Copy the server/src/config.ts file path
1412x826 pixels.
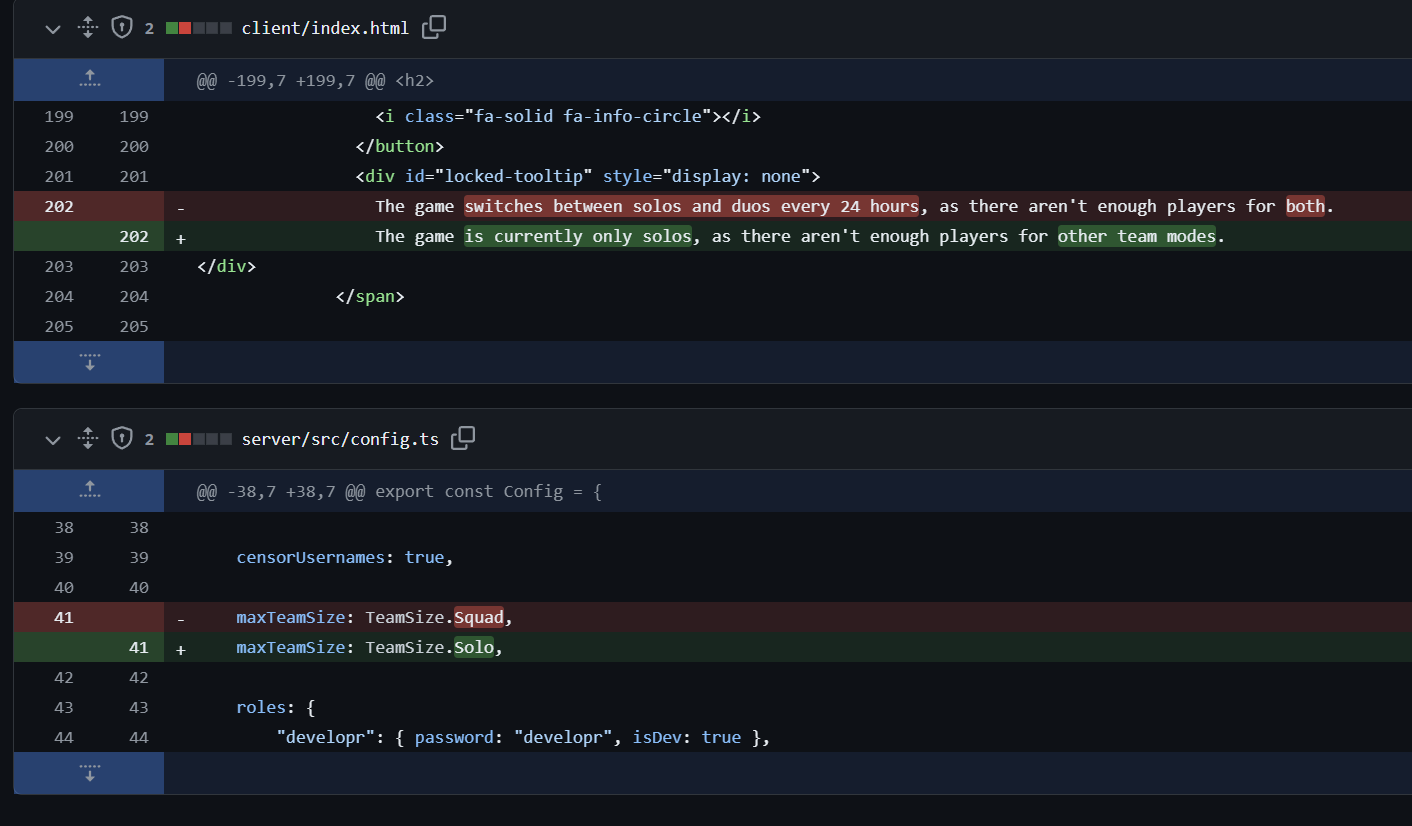463,439
